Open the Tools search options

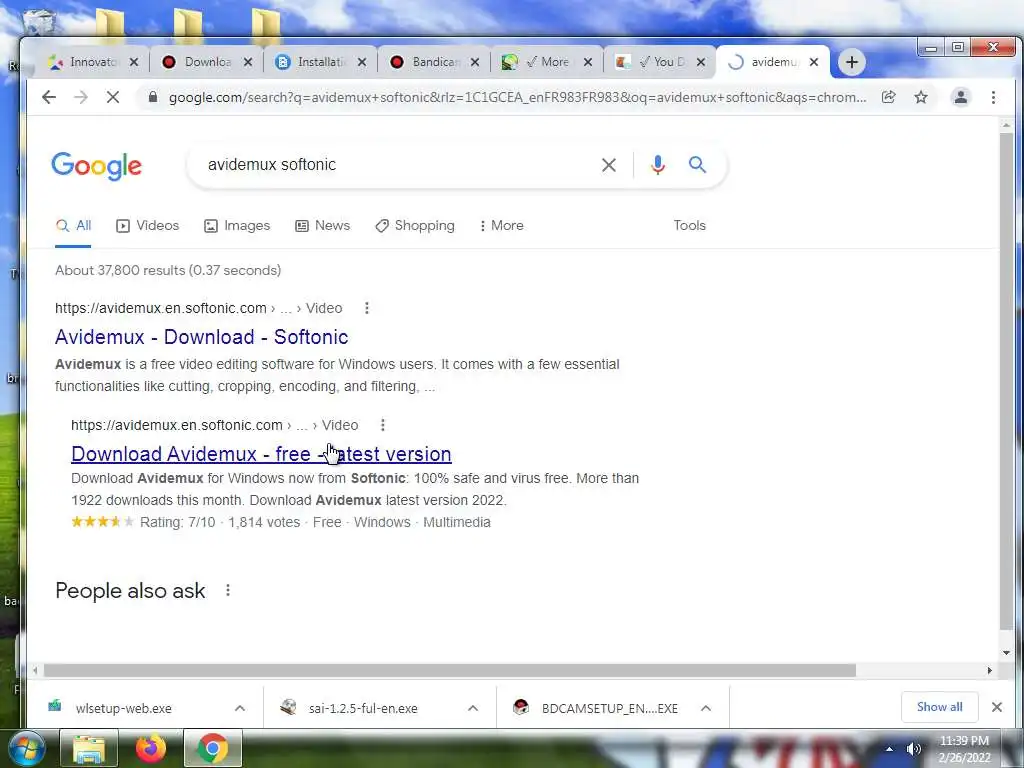pyautogui.click(x=690, y=225)
